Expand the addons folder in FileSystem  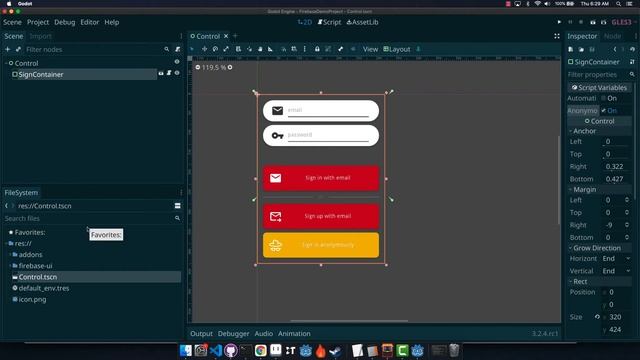tap(10, 254)
